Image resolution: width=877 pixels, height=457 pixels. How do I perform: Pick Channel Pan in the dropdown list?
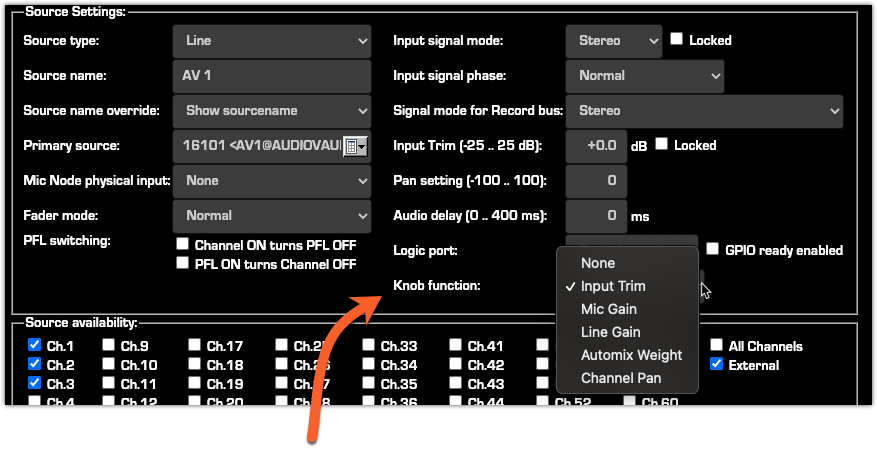point(621,378)
